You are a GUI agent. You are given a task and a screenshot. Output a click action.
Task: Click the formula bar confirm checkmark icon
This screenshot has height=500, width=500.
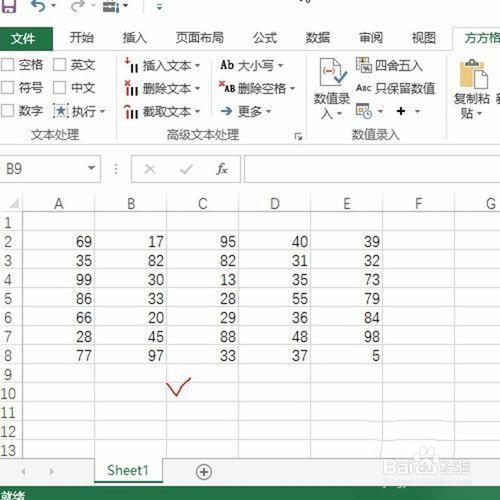(x=186, y=169)
